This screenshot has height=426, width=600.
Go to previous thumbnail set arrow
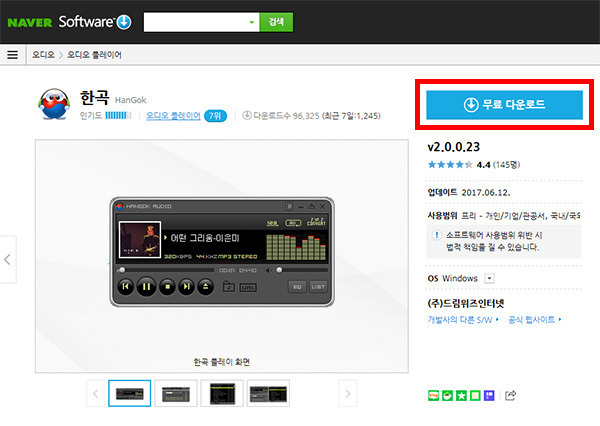tap(96, 393)
